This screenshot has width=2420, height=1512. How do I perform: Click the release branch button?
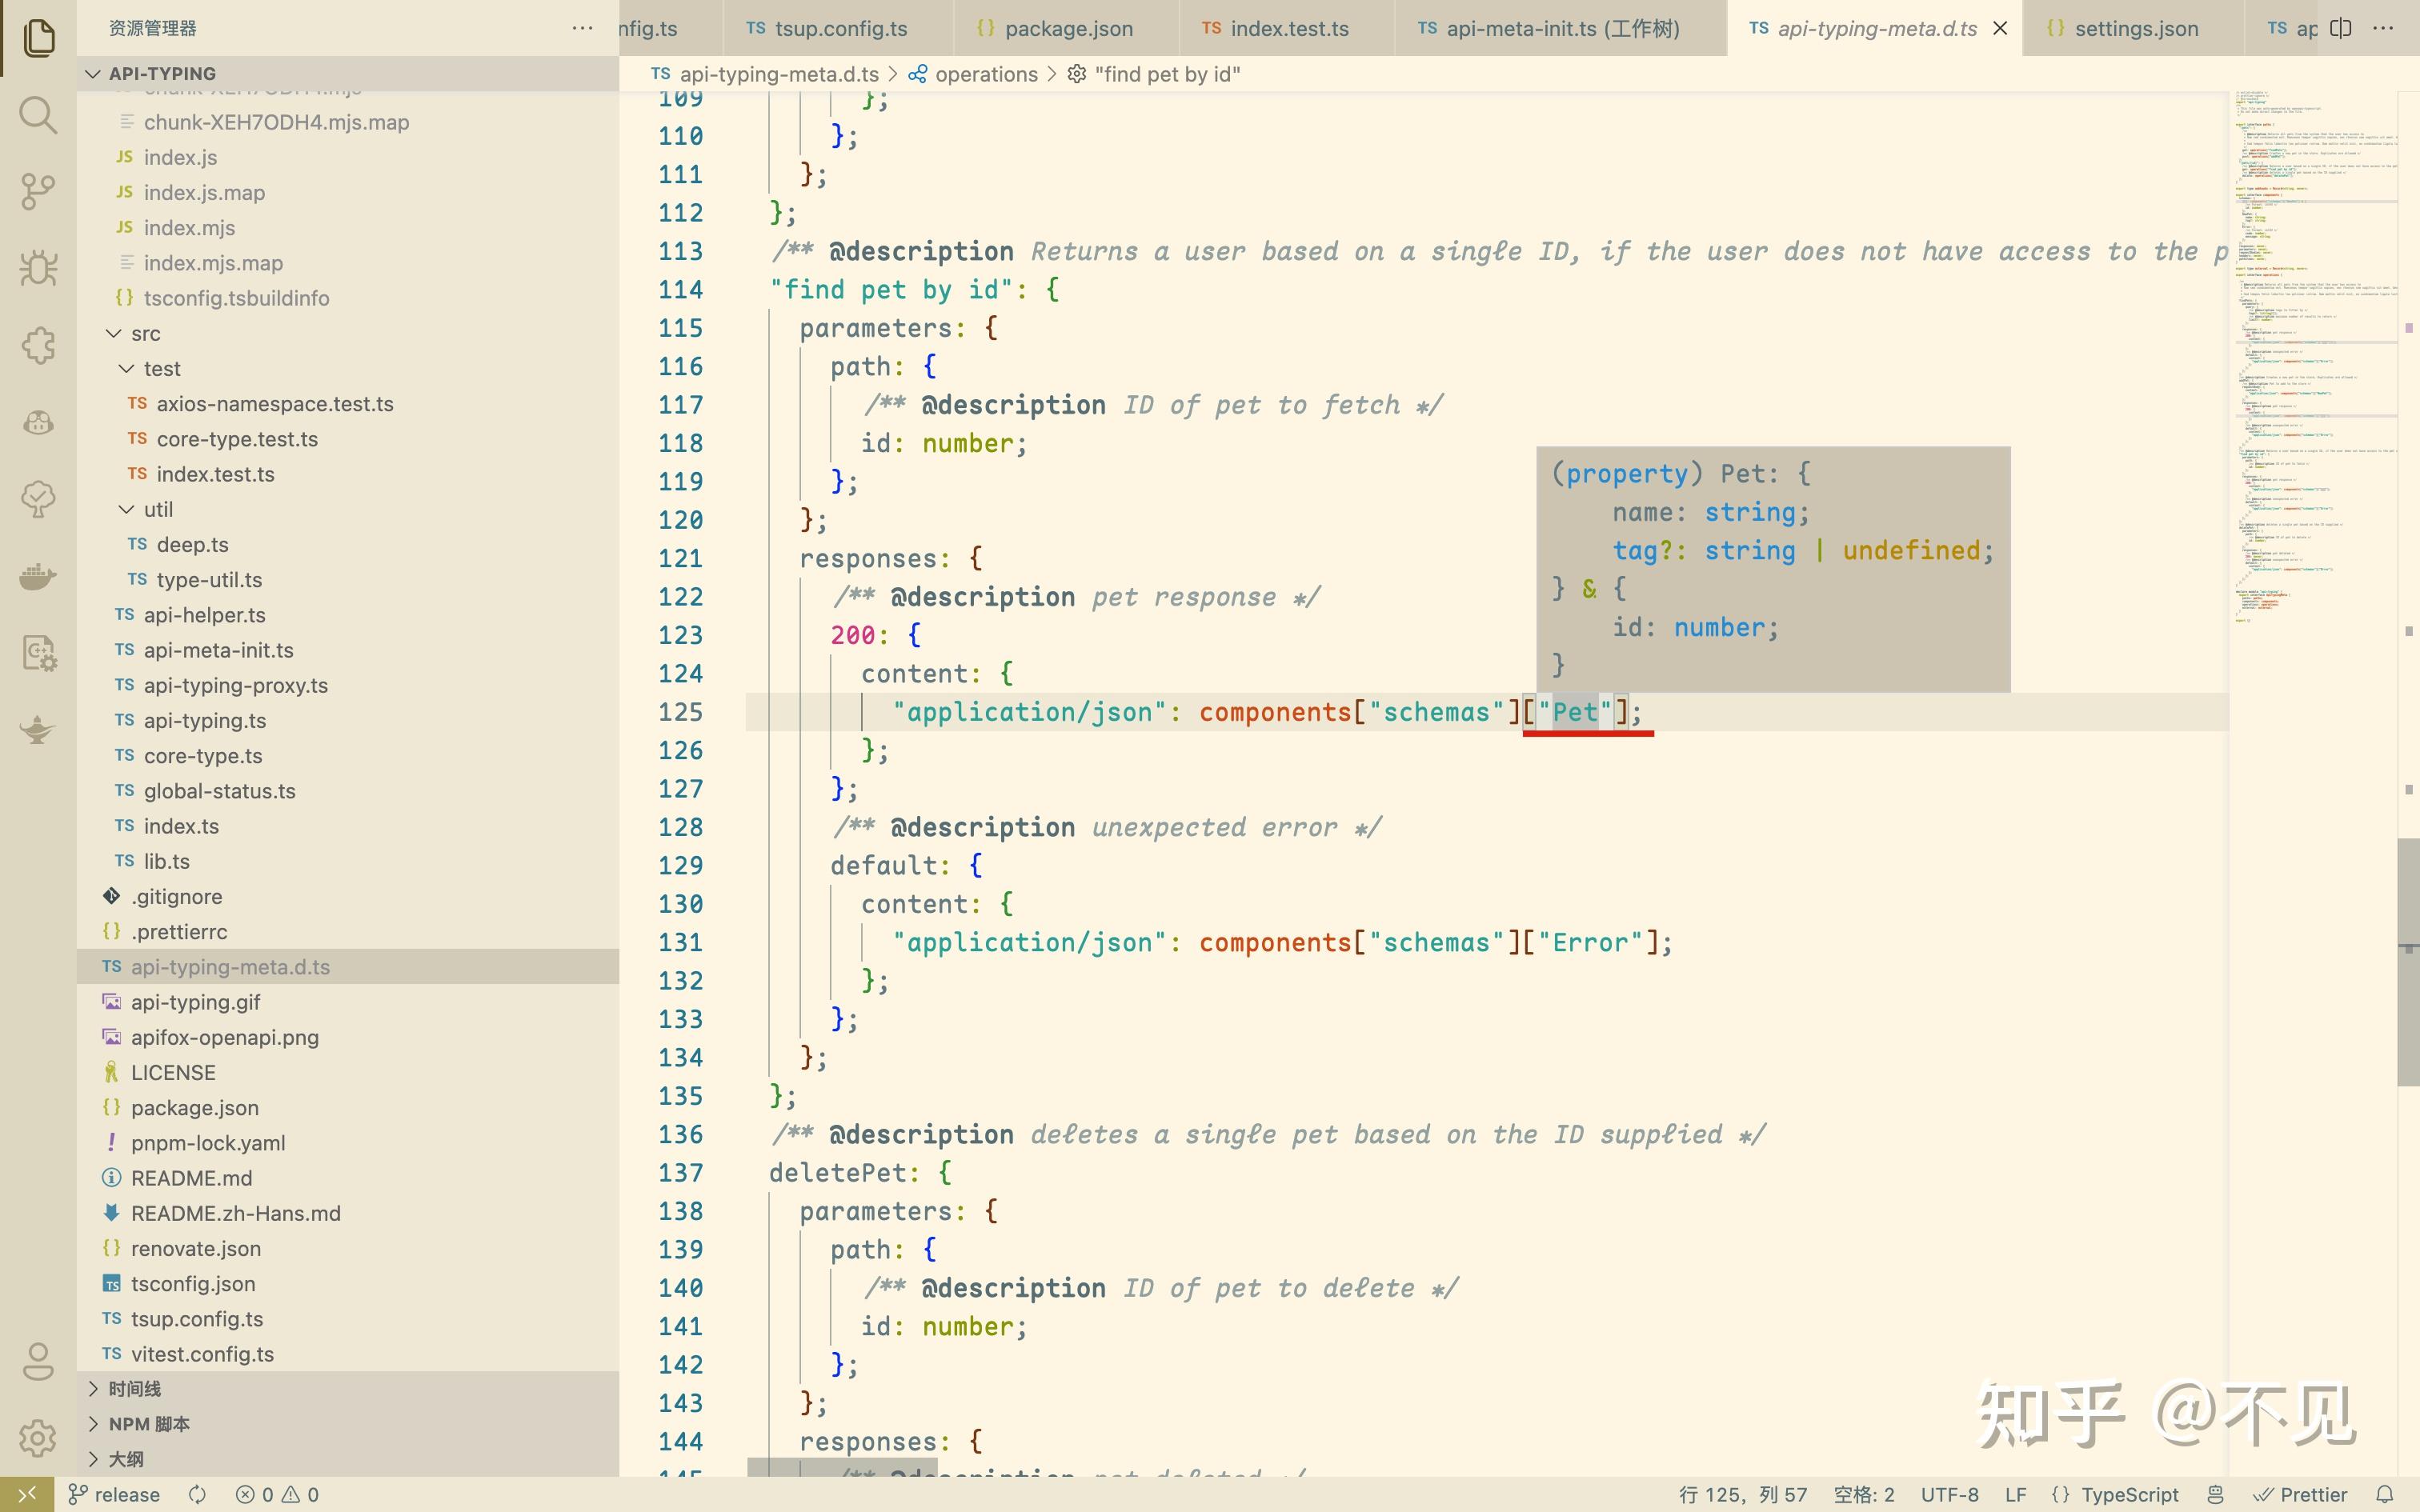(114, 1494)
